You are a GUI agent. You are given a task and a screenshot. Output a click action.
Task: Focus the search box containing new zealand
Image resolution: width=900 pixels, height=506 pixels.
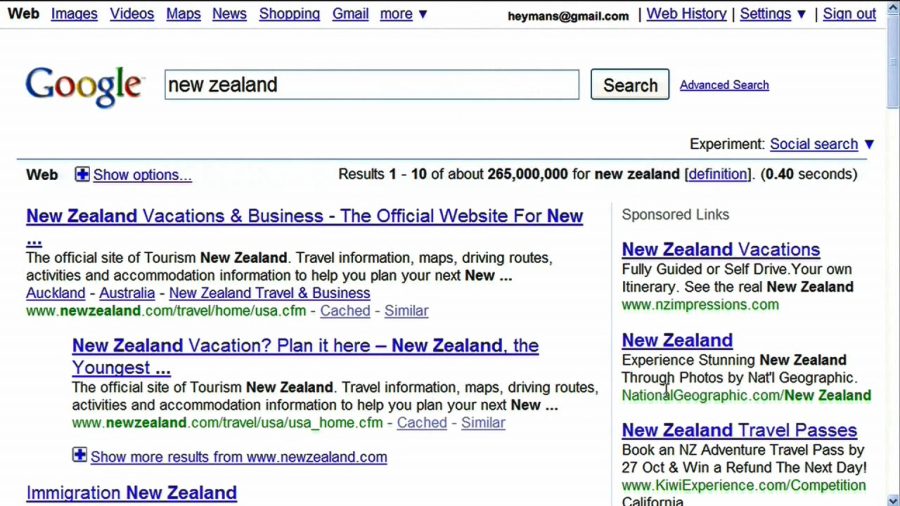(372, 85)
